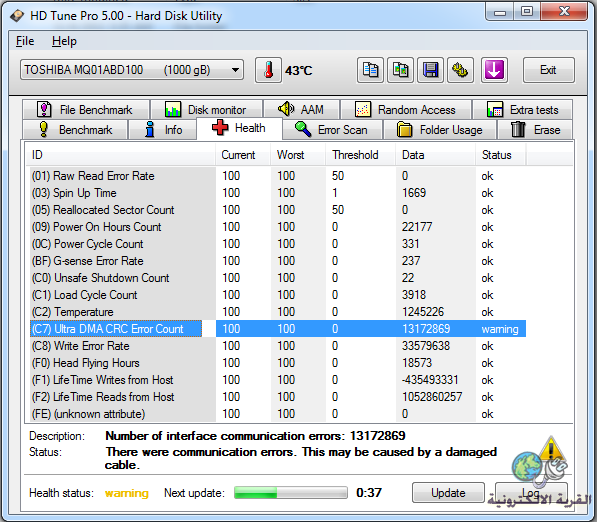Select the (C1) Load Cycle Count row
This screenshot has height=522, width=597.
coord(278,295)
